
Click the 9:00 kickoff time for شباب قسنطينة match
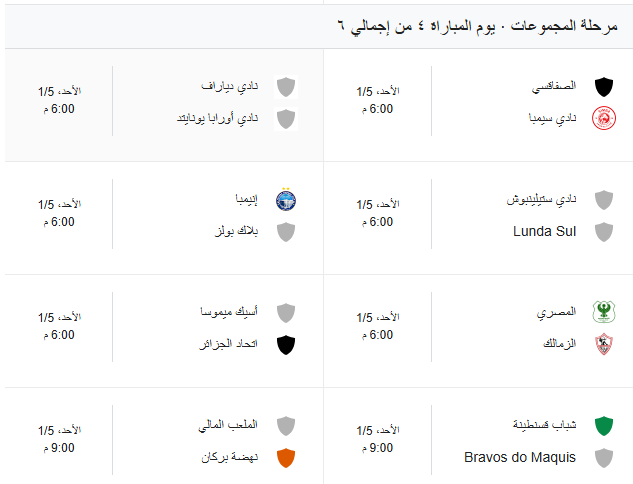pyautogui.click(x=380, y=448)
